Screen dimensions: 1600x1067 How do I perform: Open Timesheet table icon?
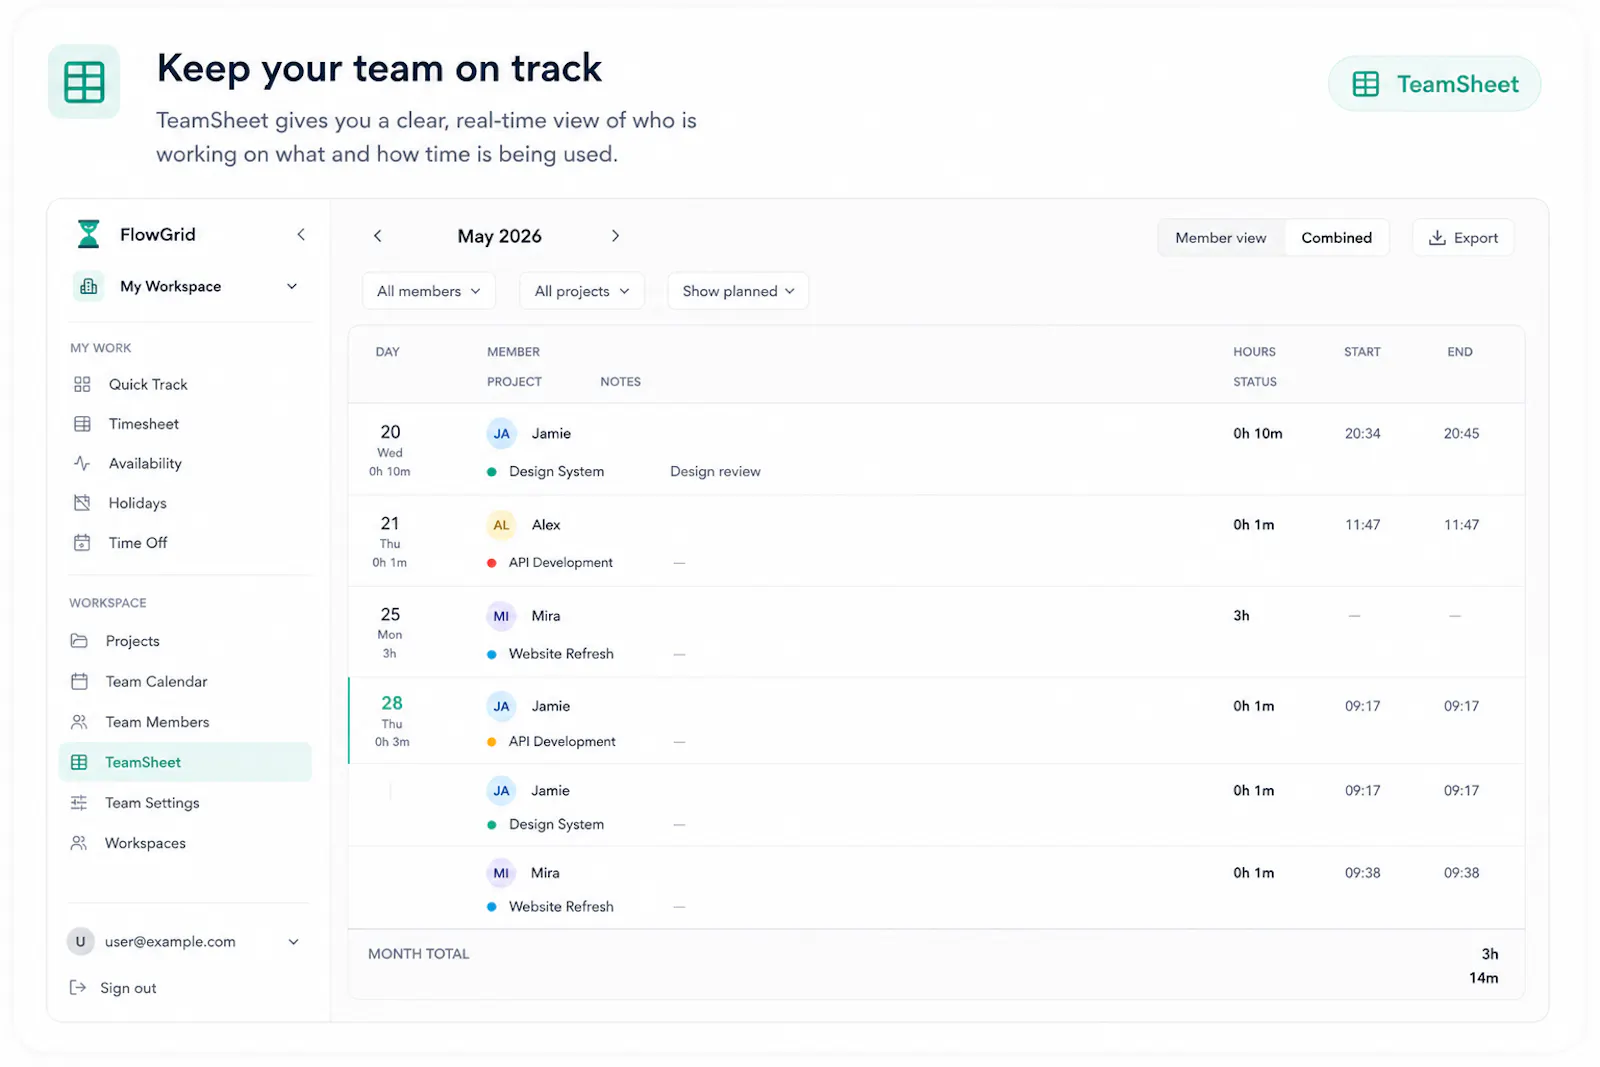(82, 424)
